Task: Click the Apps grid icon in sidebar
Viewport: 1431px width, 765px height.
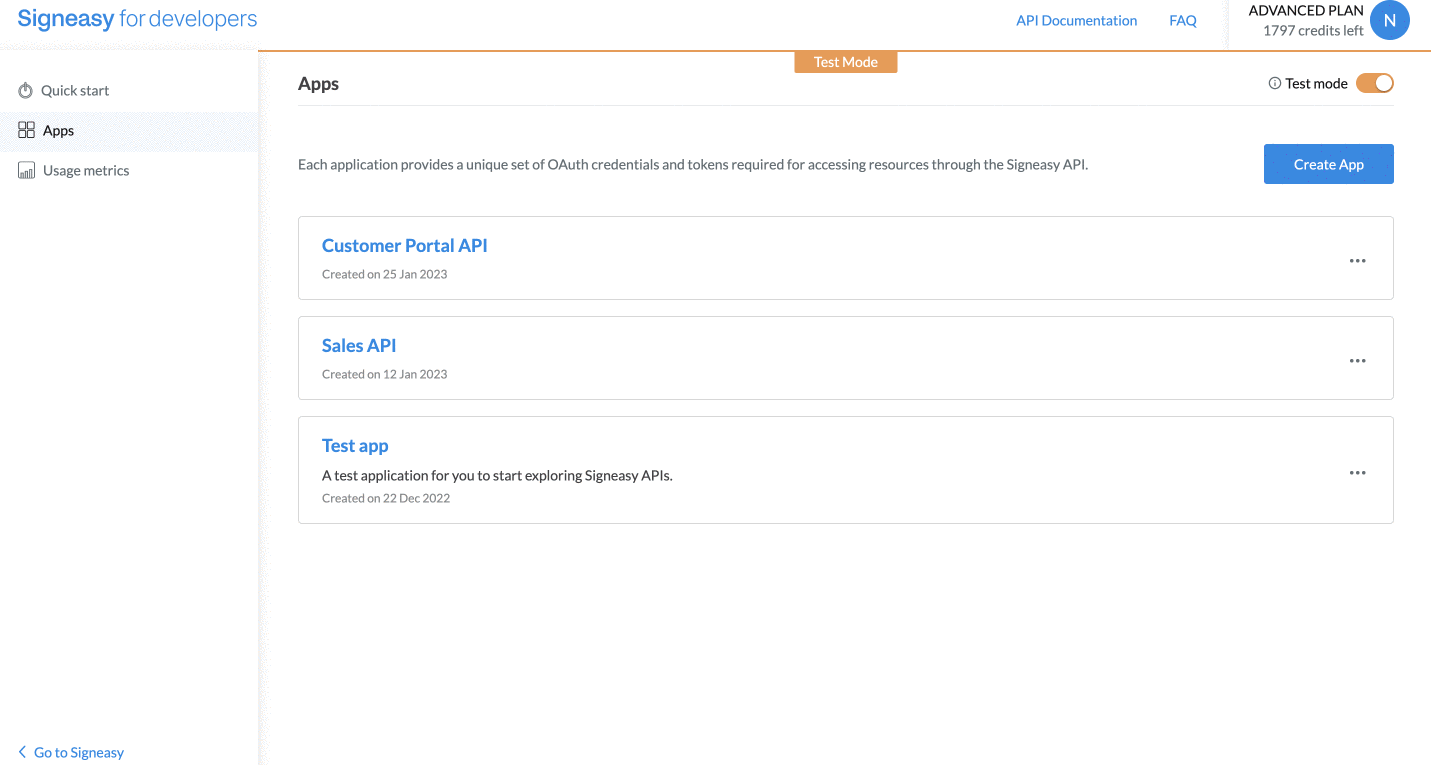Action: coord(26,130)
